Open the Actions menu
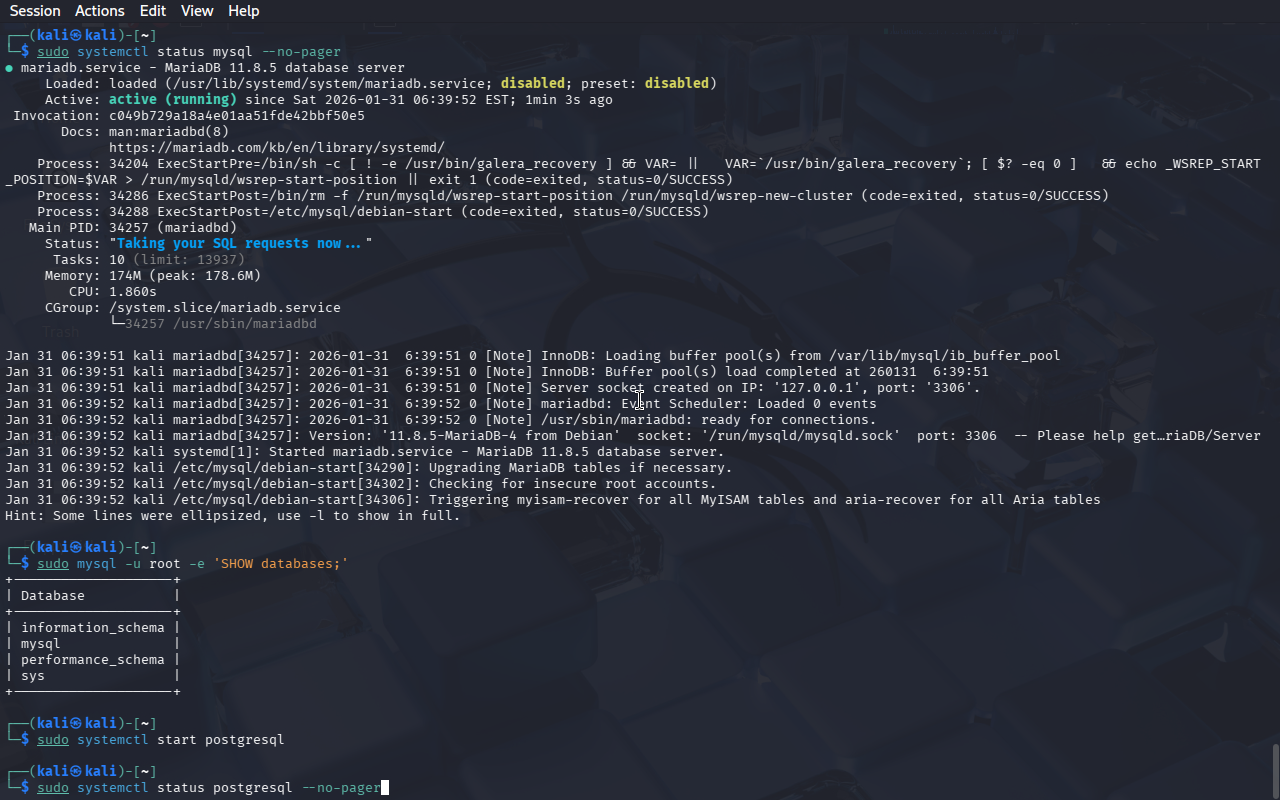Viewport: 1280px width, 800px height. [100, 11]
